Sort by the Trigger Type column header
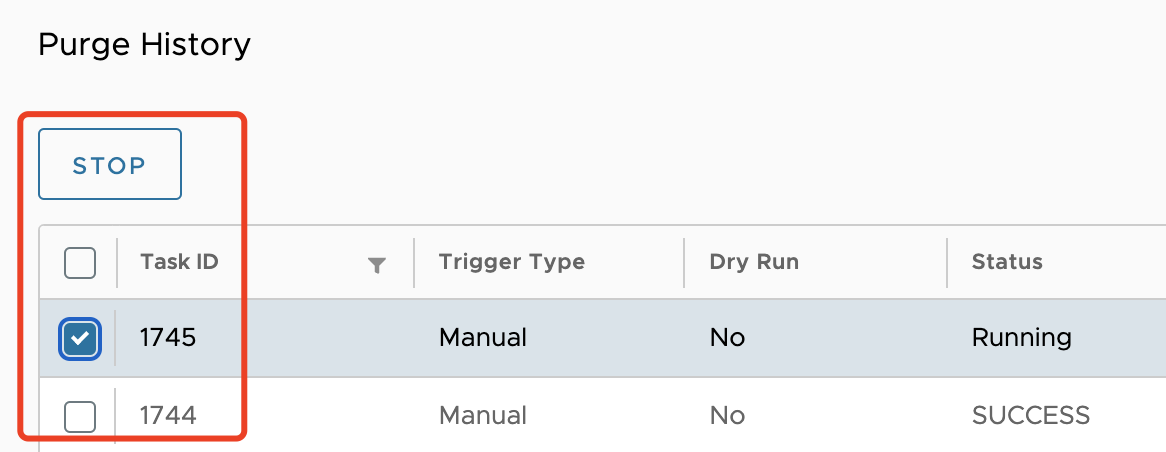The image size is (1166, 452). (x=512, y=262)
